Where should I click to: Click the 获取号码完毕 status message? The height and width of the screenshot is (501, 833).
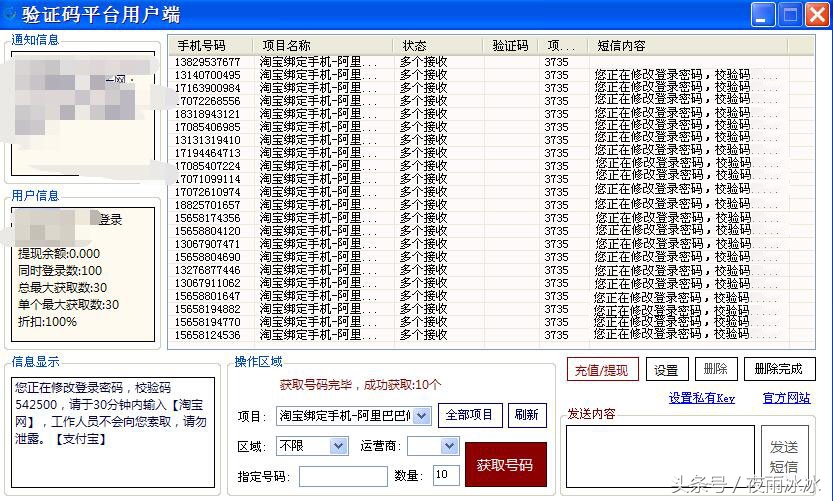[360, 385]
